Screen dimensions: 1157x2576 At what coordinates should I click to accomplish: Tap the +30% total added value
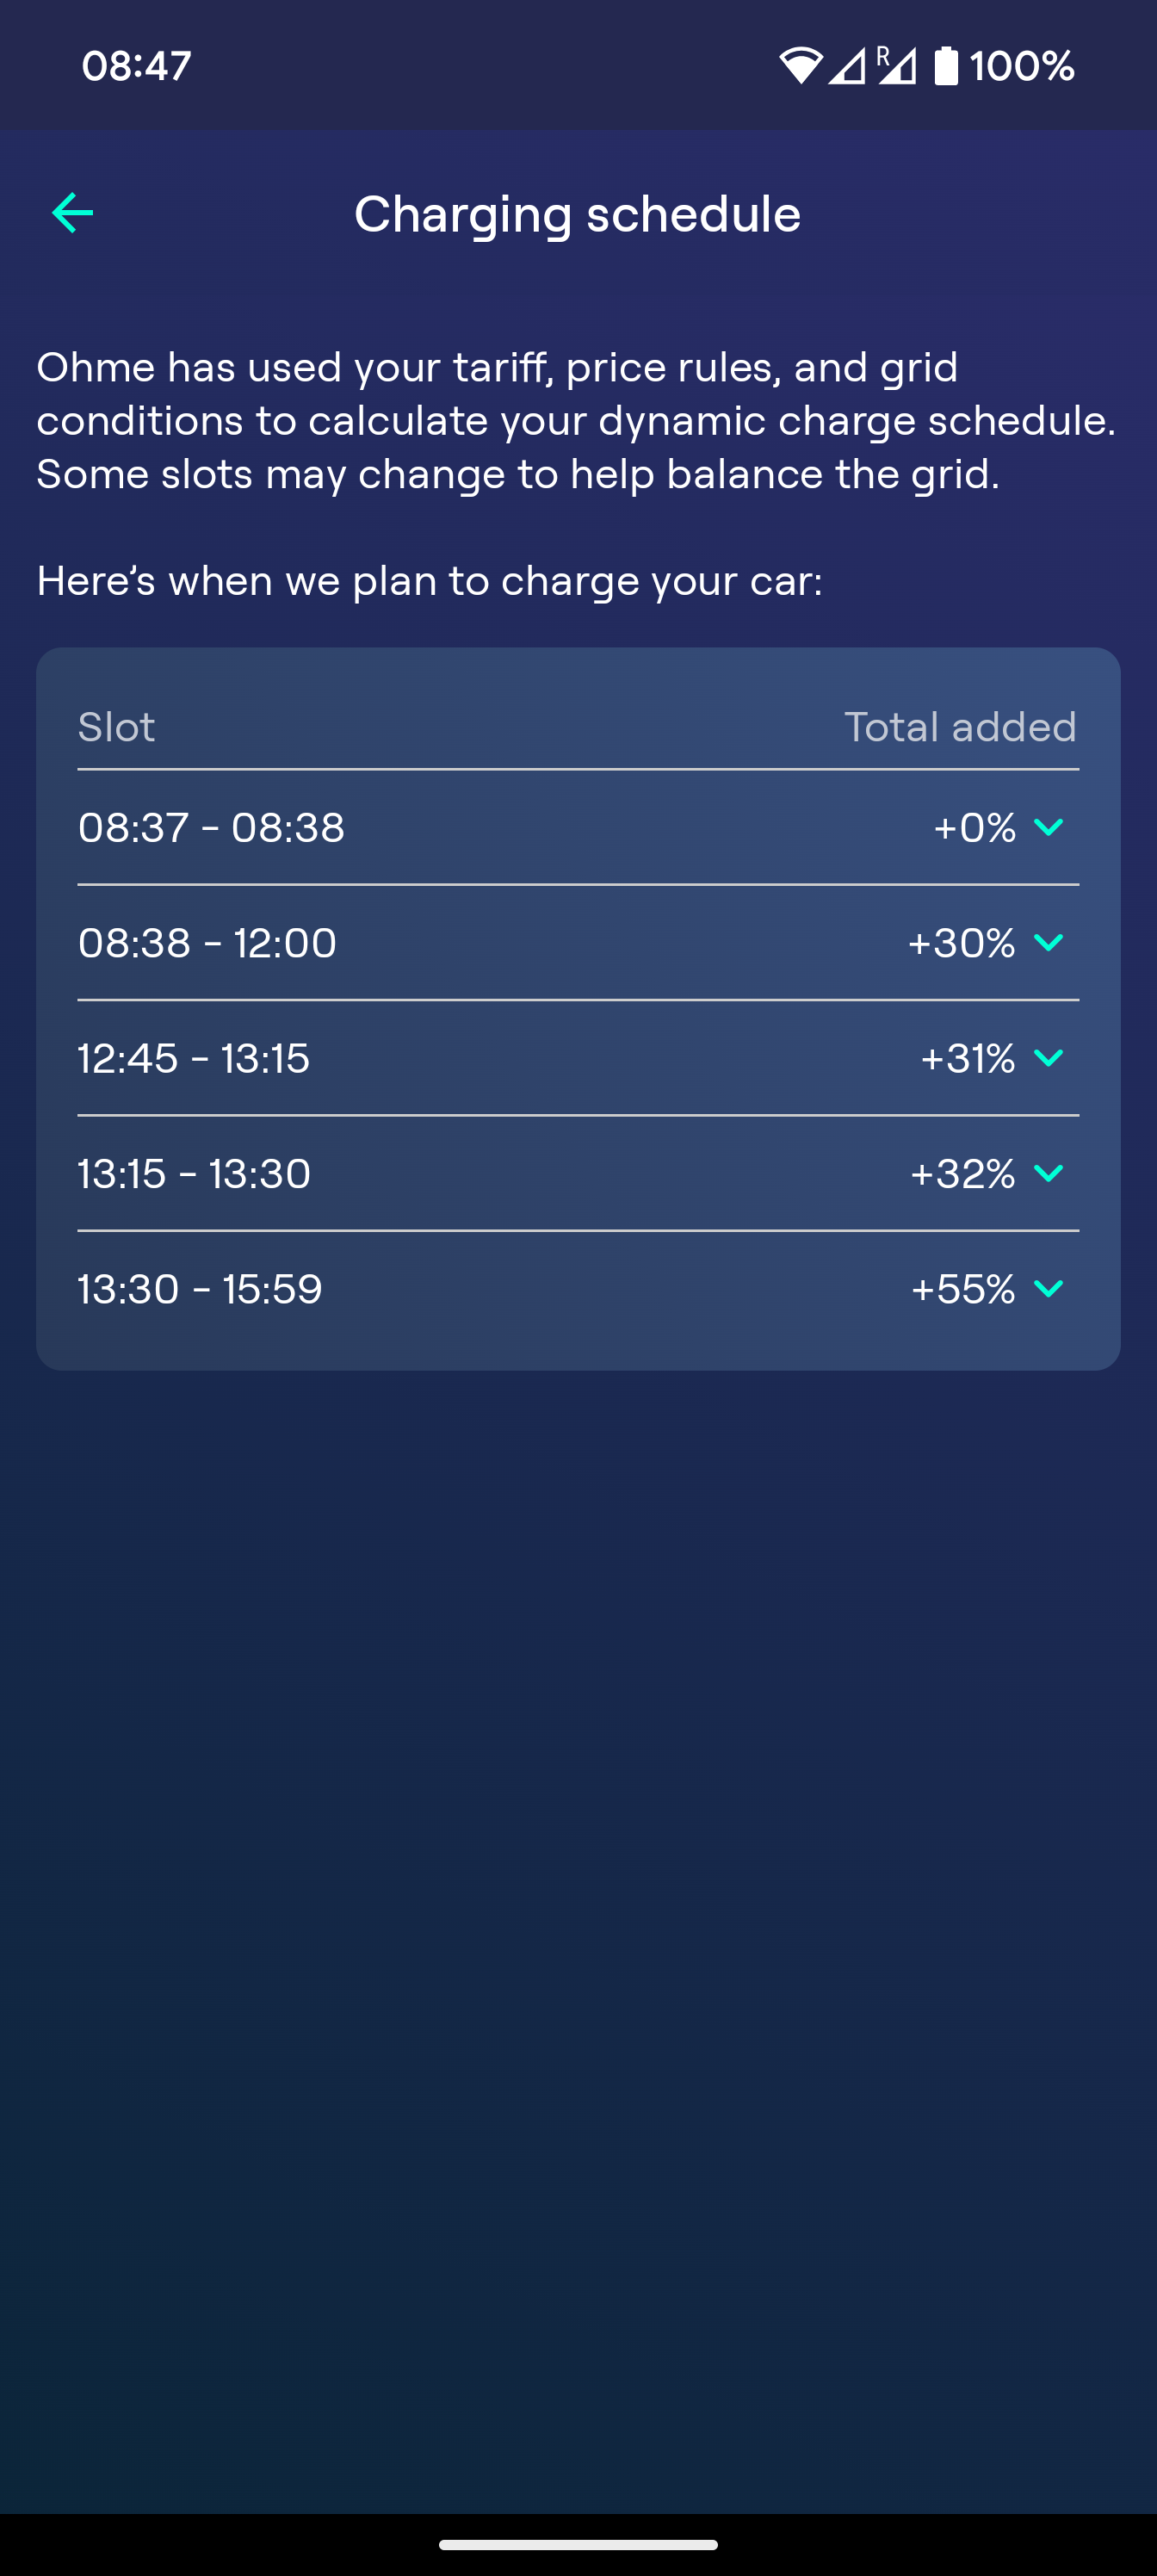961,942
